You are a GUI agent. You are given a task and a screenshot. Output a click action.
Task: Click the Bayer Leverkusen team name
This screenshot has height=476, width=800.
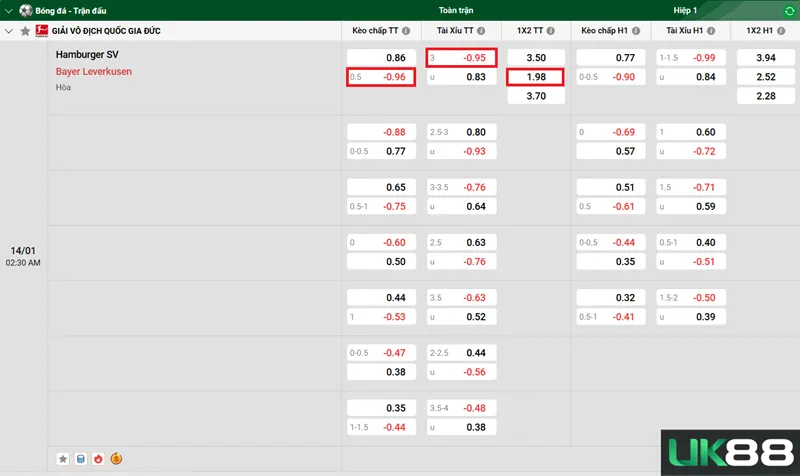coord(93,71)
